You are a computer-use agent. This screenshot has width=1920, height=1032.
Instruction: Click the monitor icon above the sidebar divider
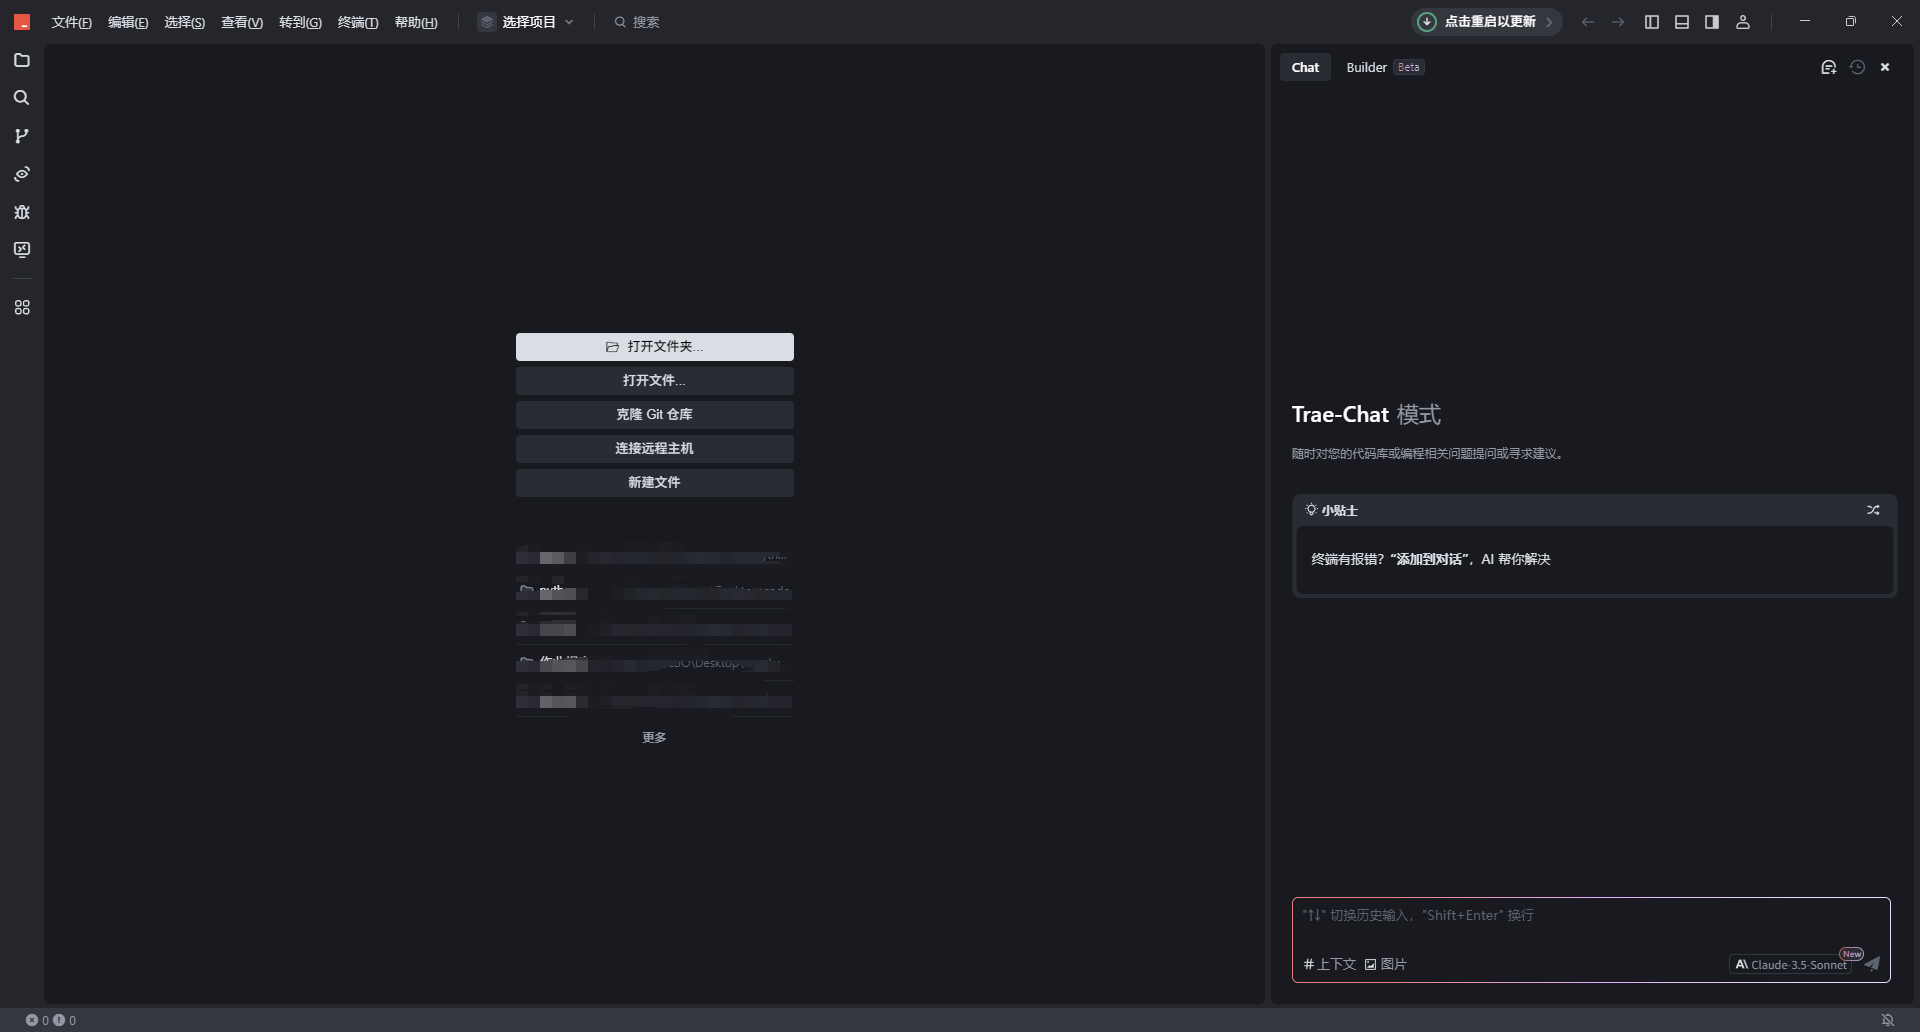point(22,250)
